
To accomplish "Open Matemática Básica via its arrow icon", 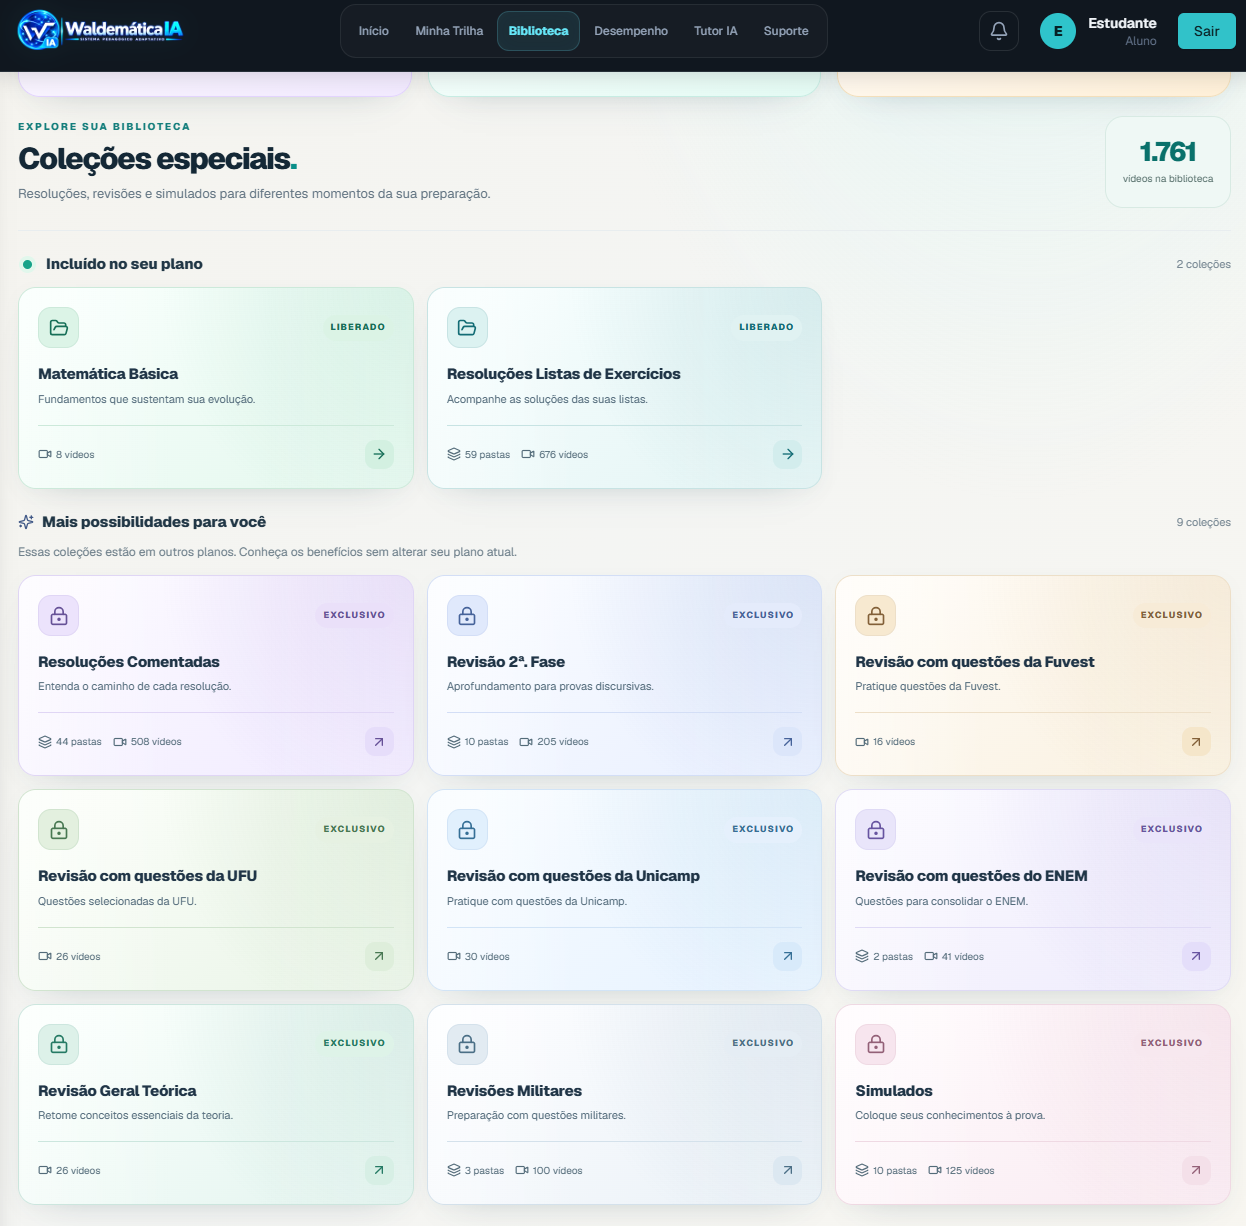I will click(379, 454).
